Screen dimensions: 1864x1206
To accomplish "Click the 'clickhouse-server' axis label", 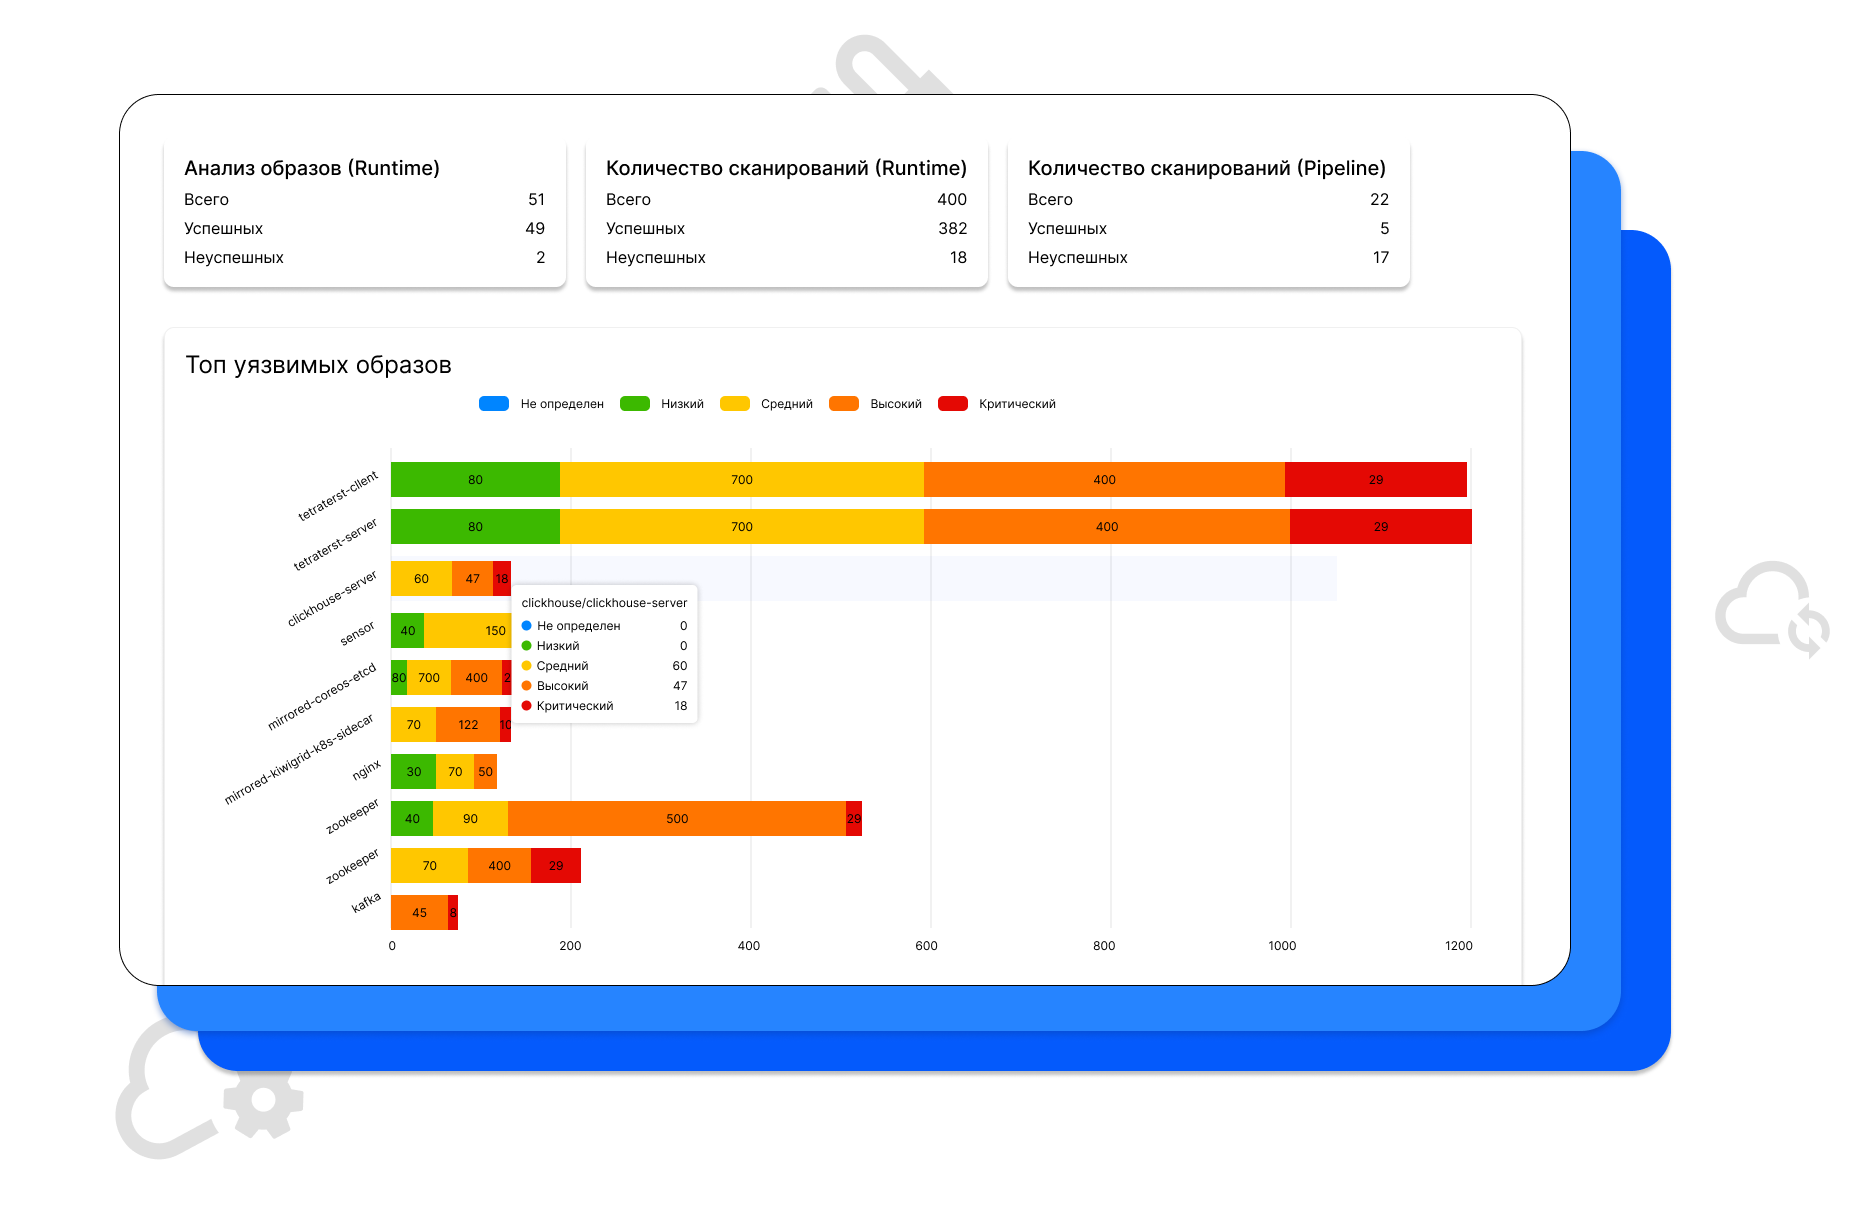I will [x=332, y=599].
